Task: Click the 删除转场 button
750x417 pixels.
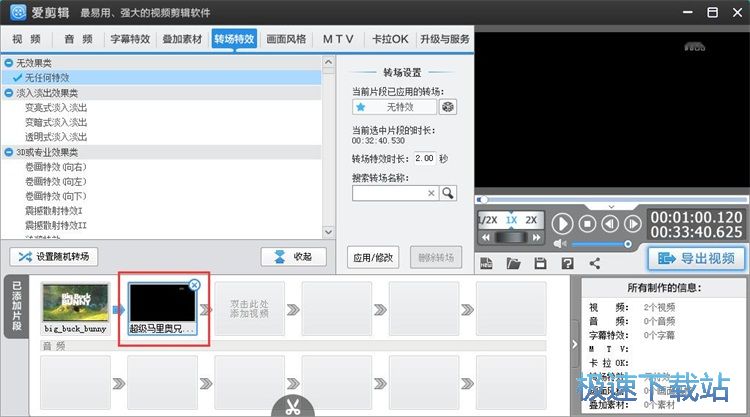Action: [x=436, y=257]
